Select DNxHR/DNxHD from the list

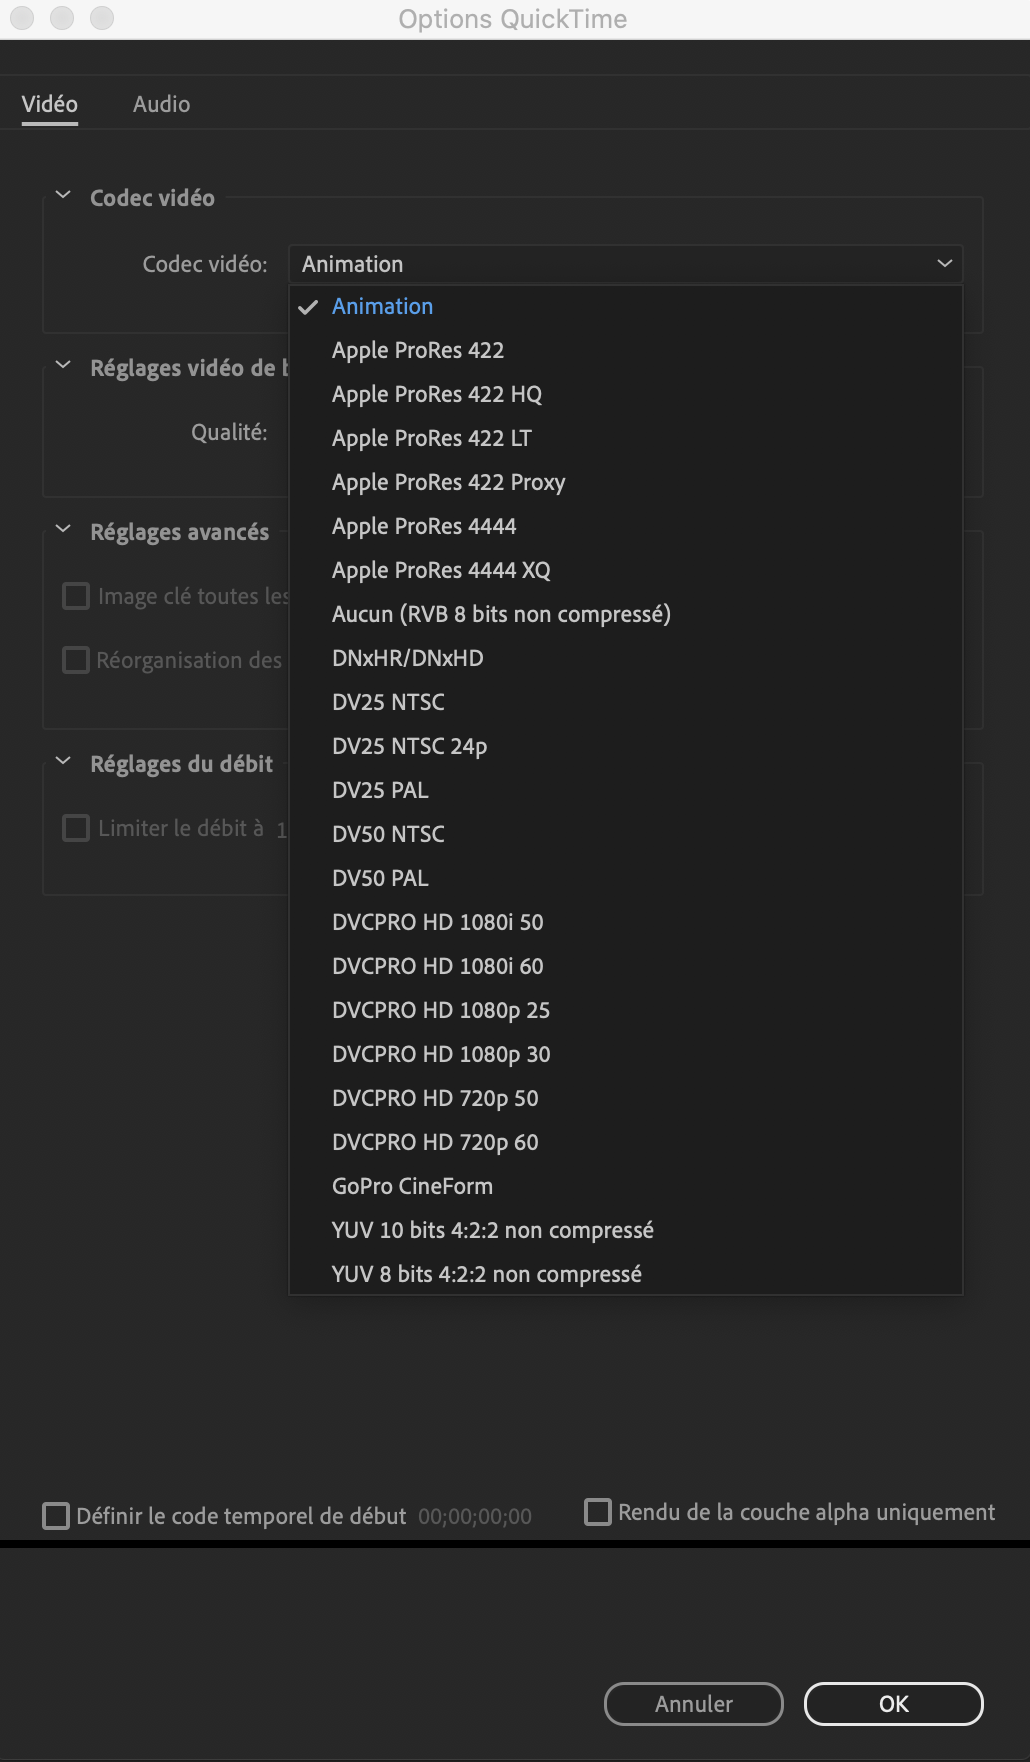(x=407, y=658)
